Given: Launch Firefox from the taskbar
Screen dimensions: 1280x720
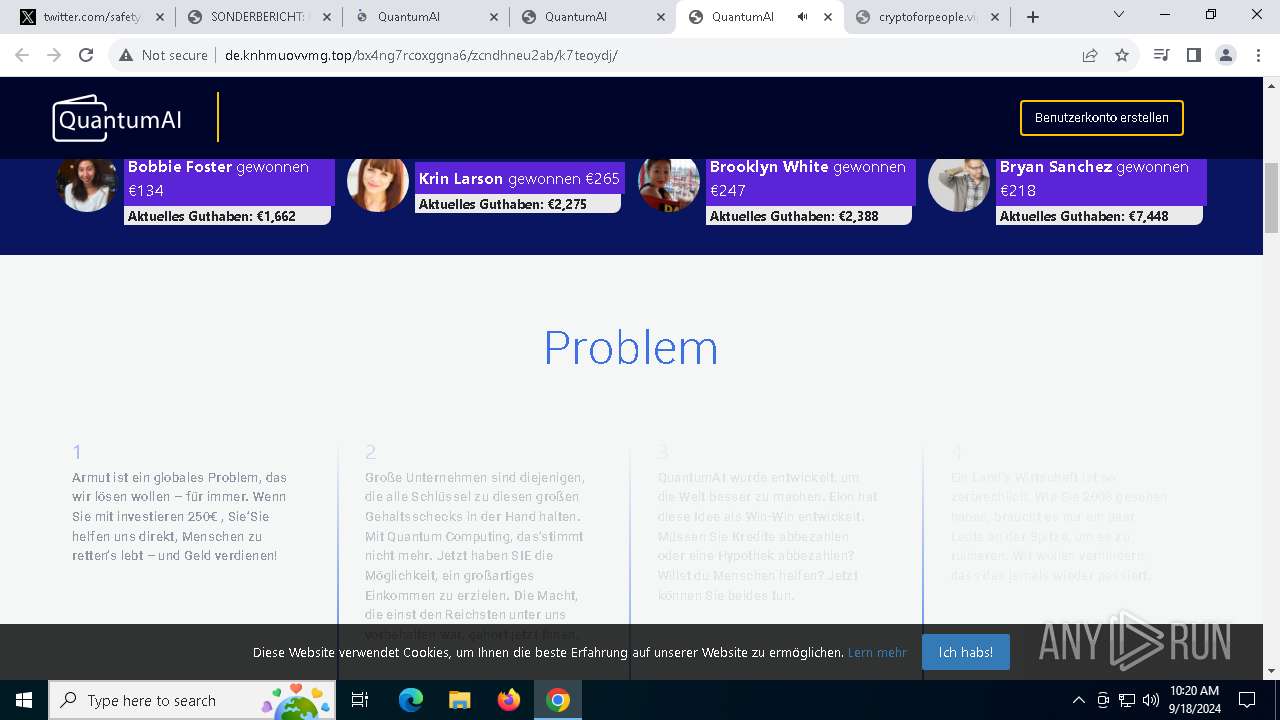Looking at the screenshot, I should pos(508,700).
